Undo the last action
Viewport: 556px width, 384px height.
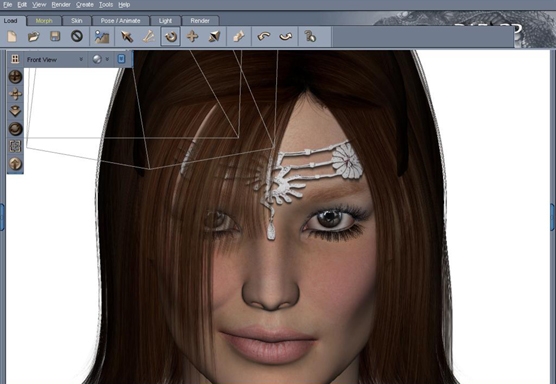click(263, 36)
